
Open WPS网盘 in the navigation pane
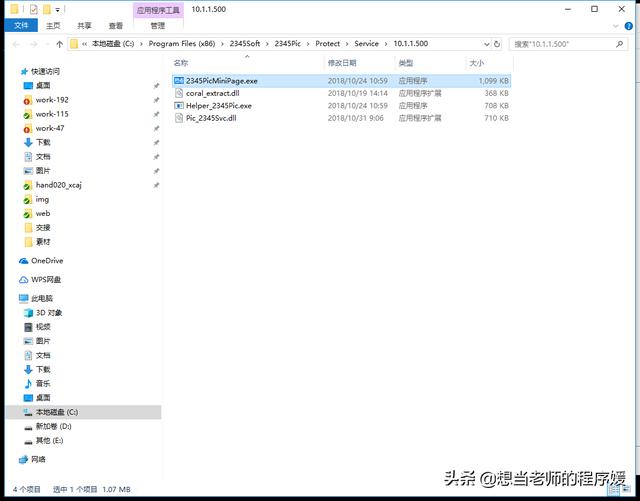tap(46, 280)
